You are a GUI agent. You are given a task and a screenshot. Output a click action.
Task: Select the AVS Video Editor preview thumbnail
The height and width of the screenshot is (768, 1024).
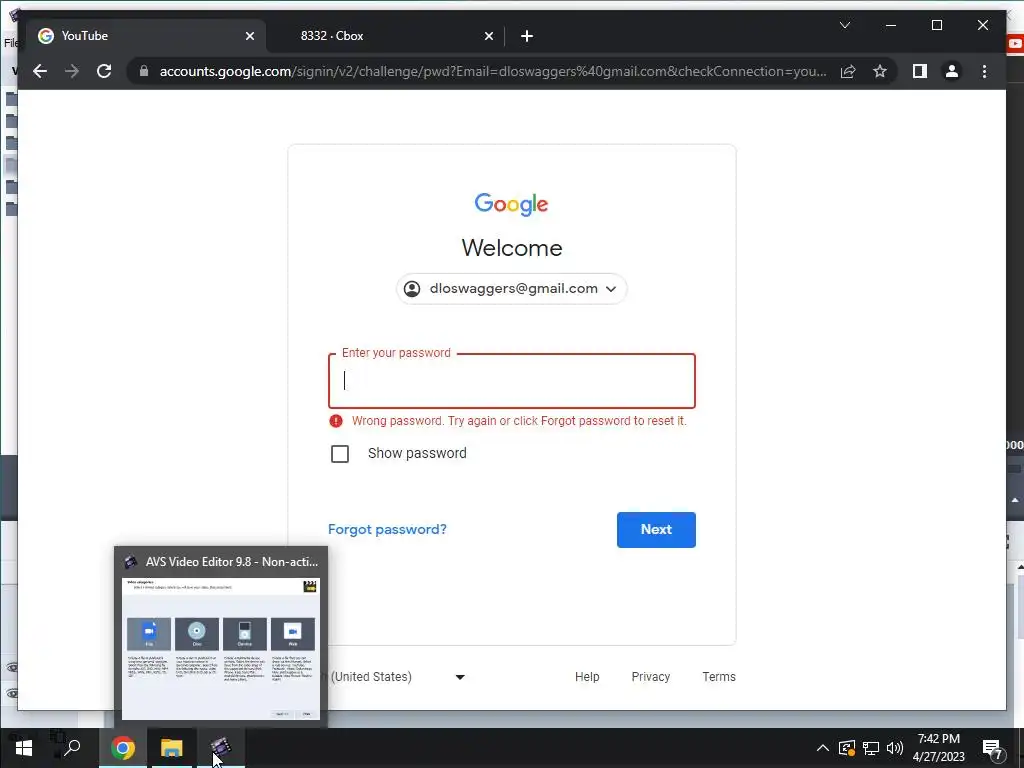pyautogui.click(x=221, y=648)
